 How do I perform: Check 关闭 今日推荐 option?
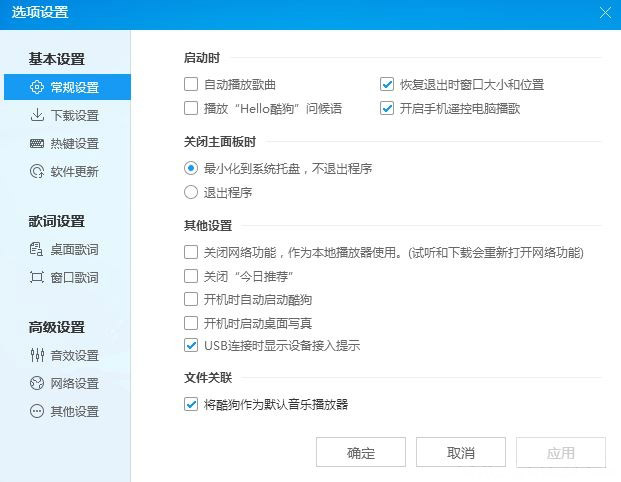pyautogui.click(x=191, y=276)
